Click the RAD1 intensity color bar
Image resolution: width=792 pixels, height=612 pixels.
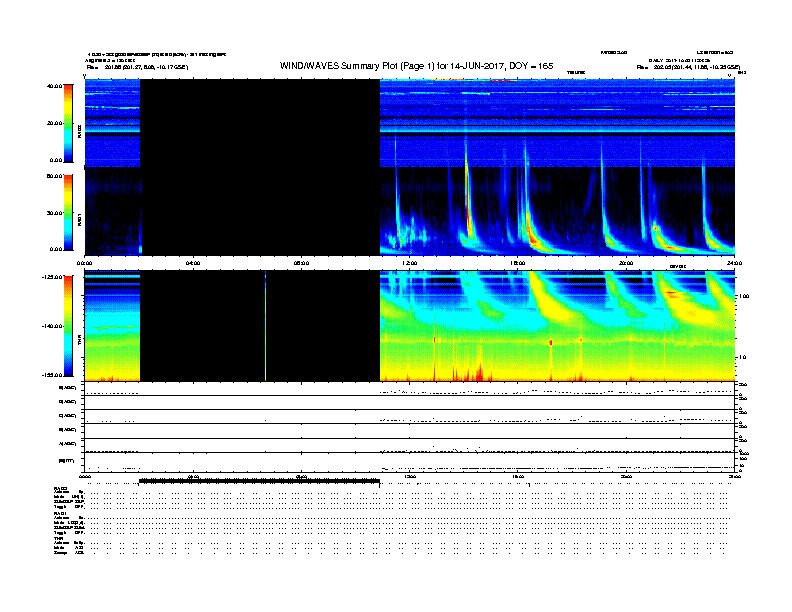(68, 213)
